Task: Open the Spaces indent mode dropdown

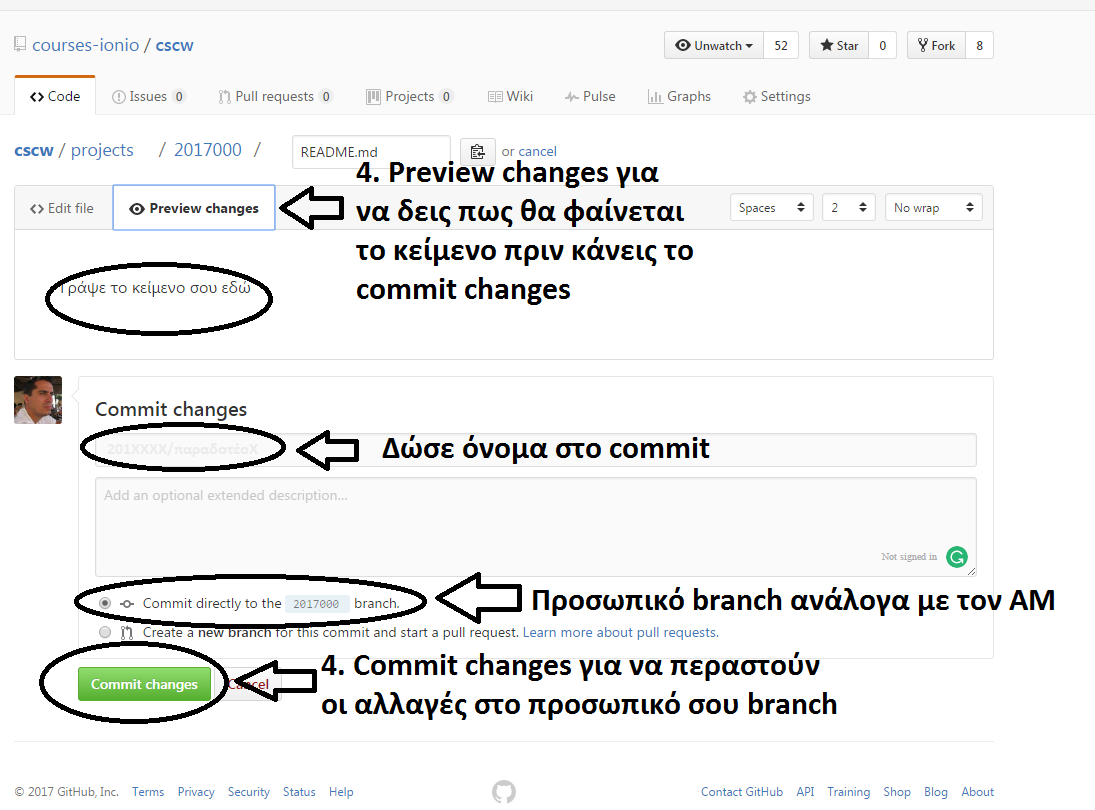Action: point(772,207)
